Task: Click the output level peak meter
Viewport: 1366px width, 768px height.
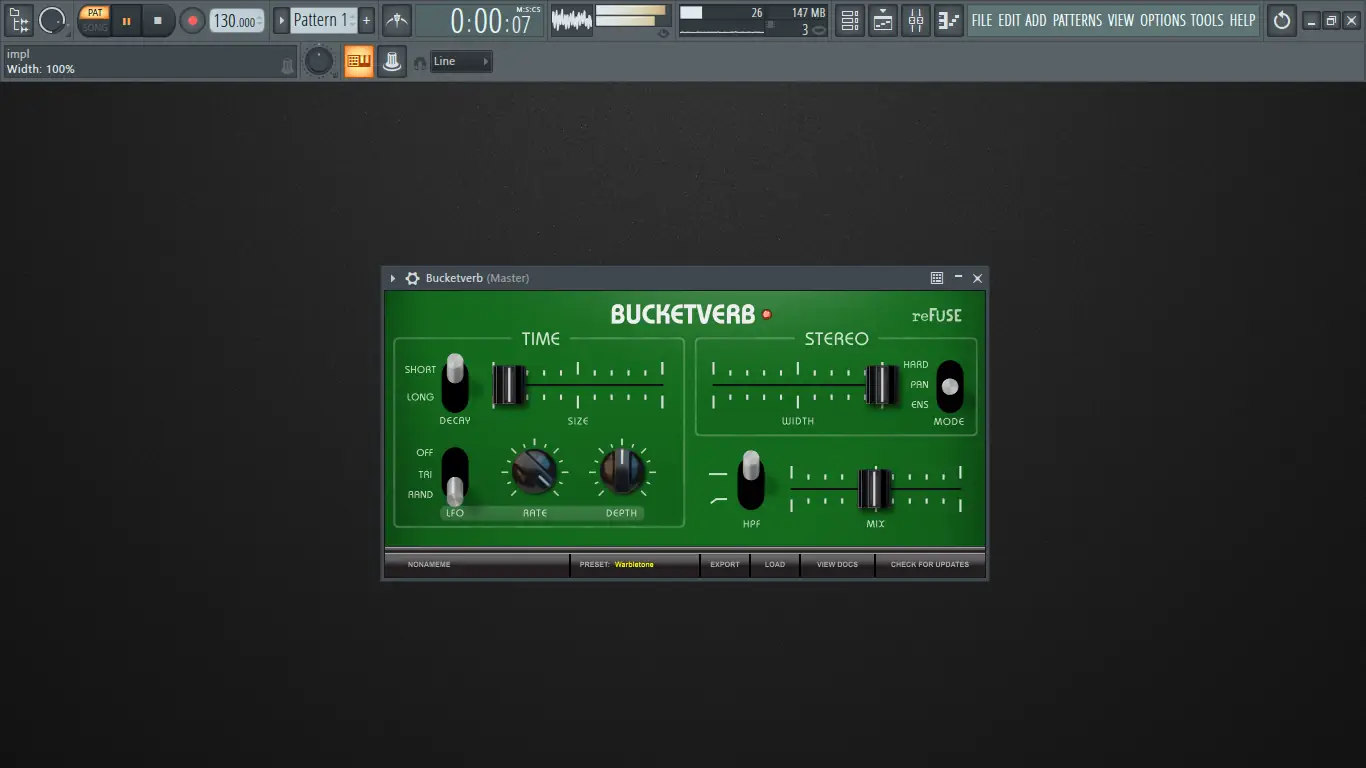Action: point(632,16)
